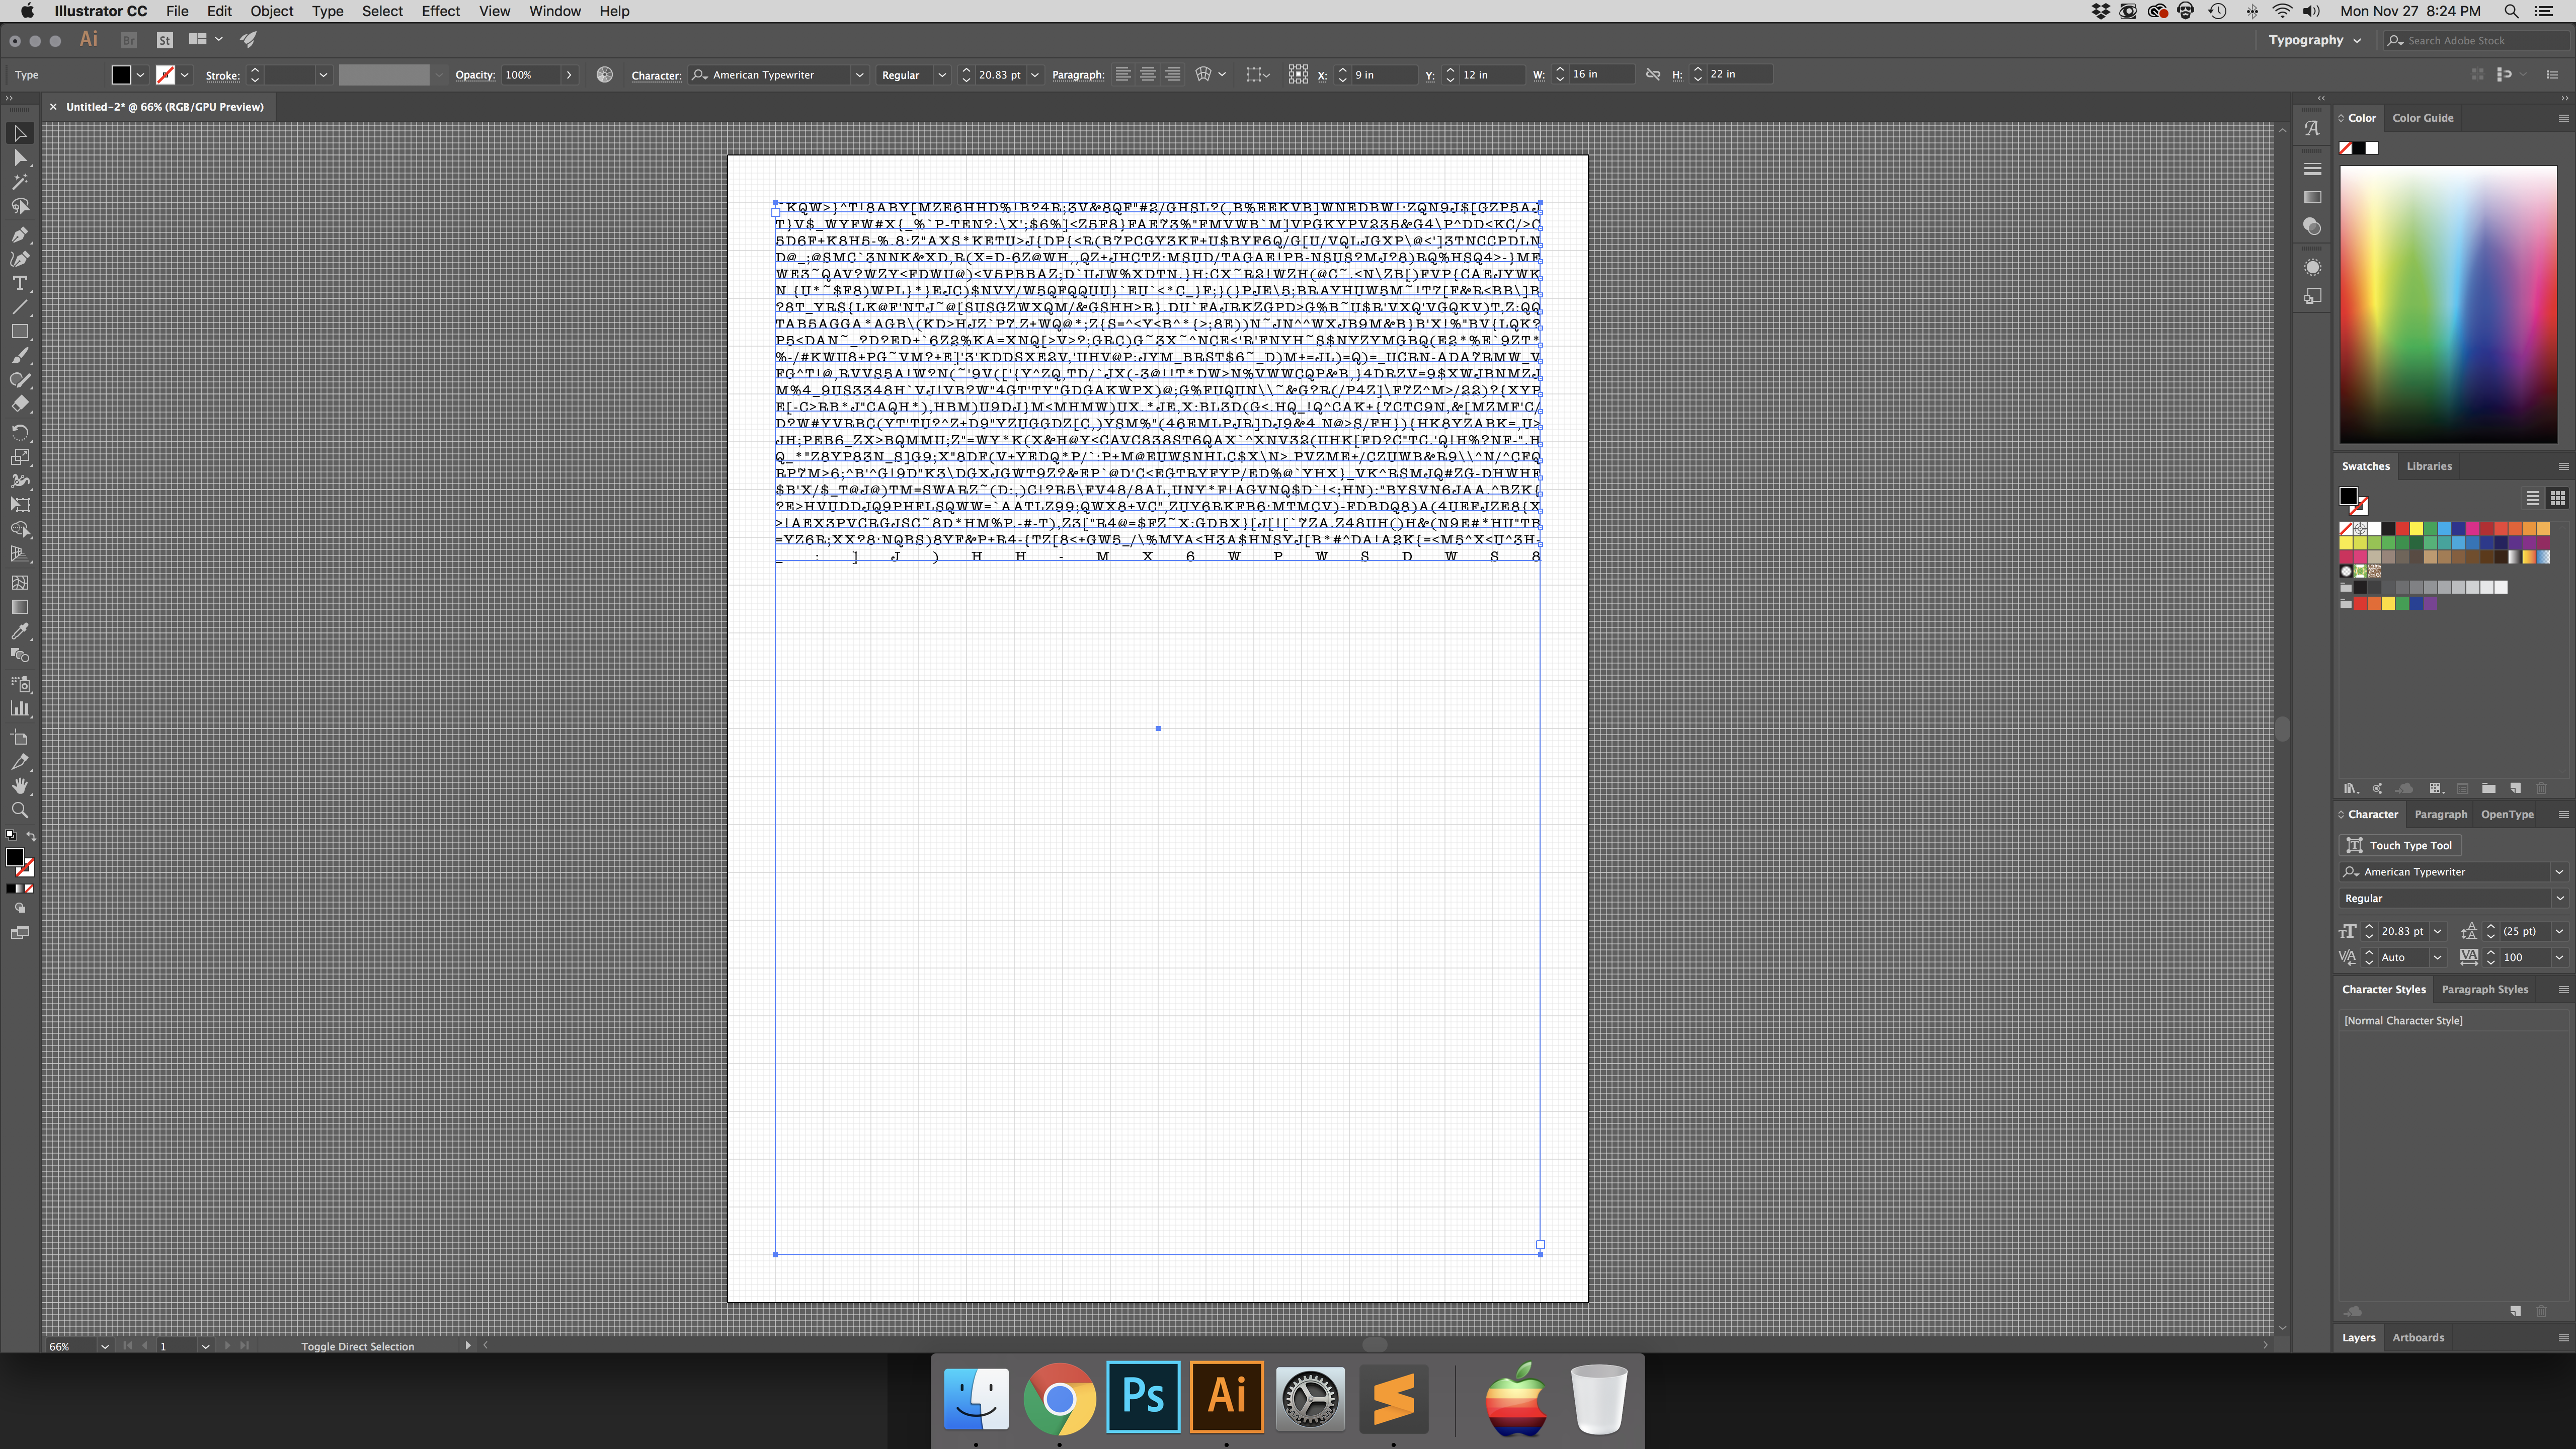Screen dimensions: 2576x1449
Task: Open font family dropdown in control bar
Action: point(859,75)
